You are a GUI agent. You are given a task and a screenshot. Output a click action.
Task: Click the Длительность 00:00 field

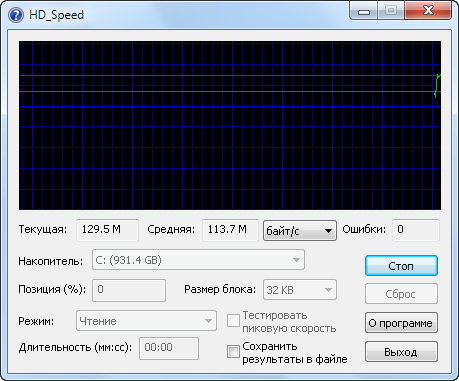(x=169, y=348)
